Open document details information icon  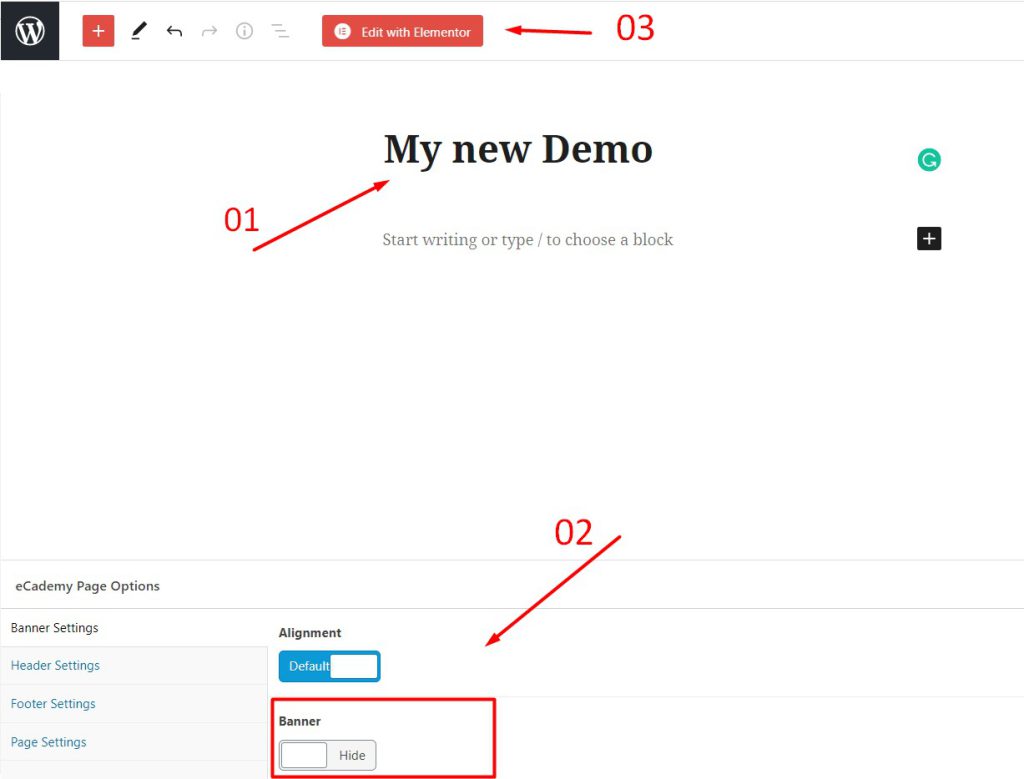pos(245,30)
